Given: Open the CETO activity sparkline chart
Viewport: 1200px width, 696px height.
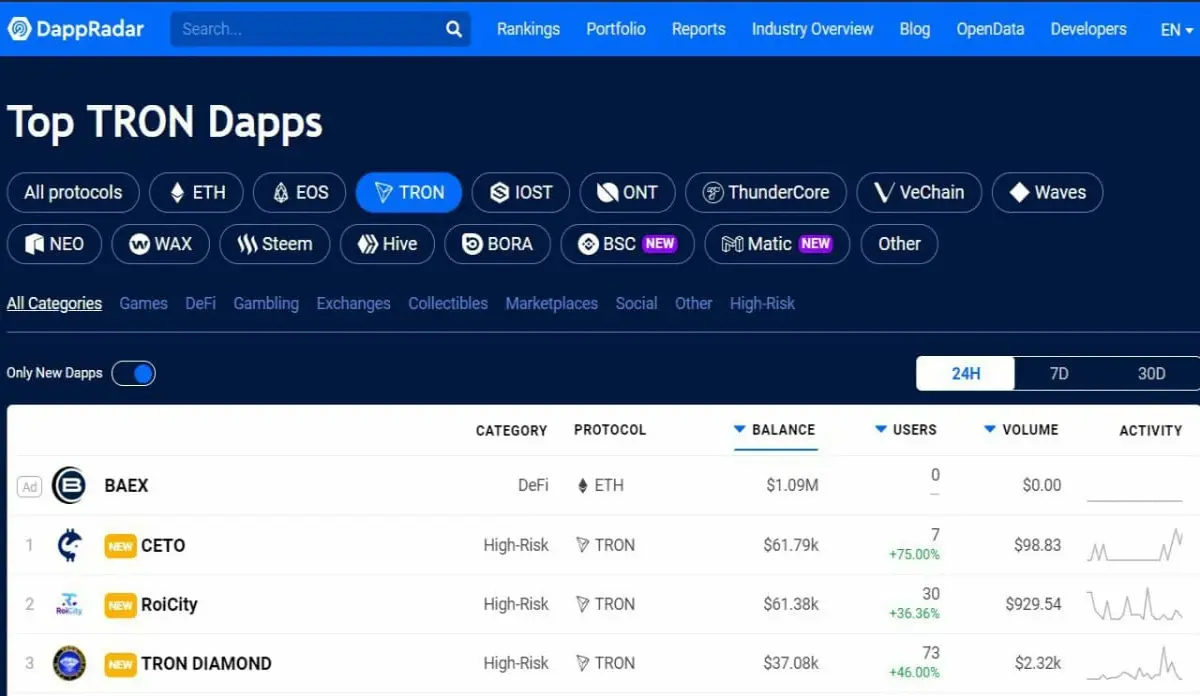Looking at the screenshot, I should point(1135,545).
